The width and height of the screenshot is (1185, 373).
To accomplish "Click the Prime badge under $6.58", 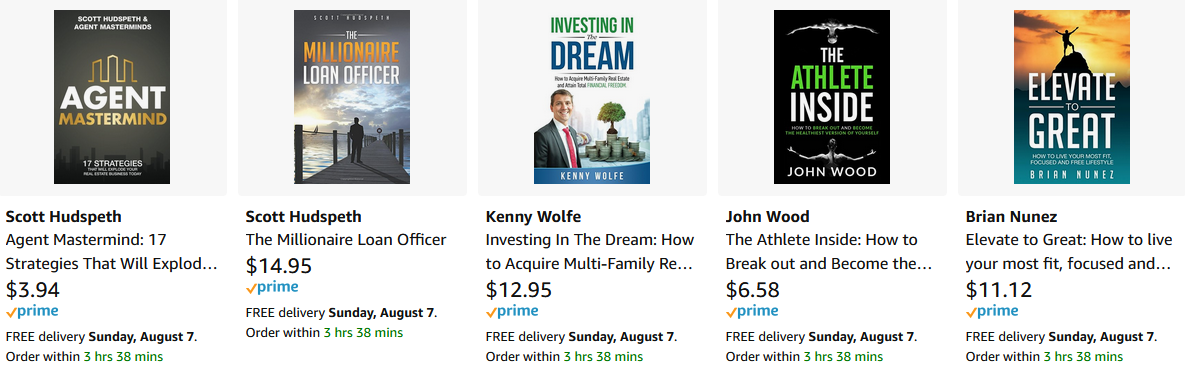I will pos(752,311).
